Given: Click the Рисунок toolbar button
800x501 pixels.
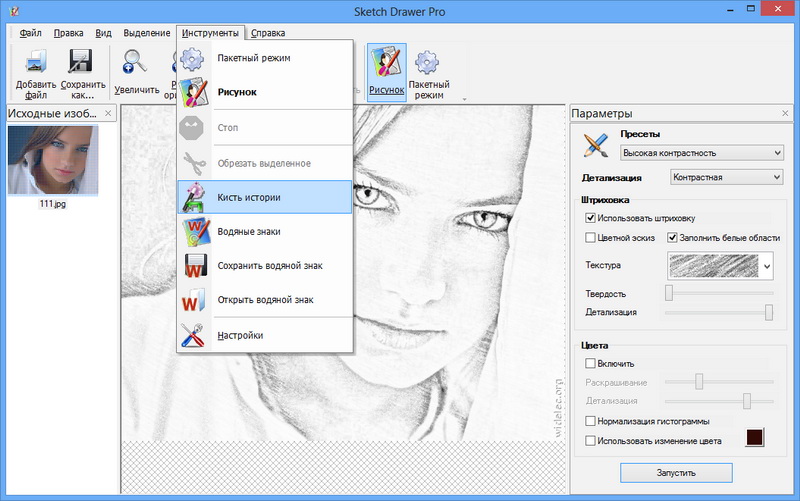Looking at the screenshot, I should coord(386,72).
